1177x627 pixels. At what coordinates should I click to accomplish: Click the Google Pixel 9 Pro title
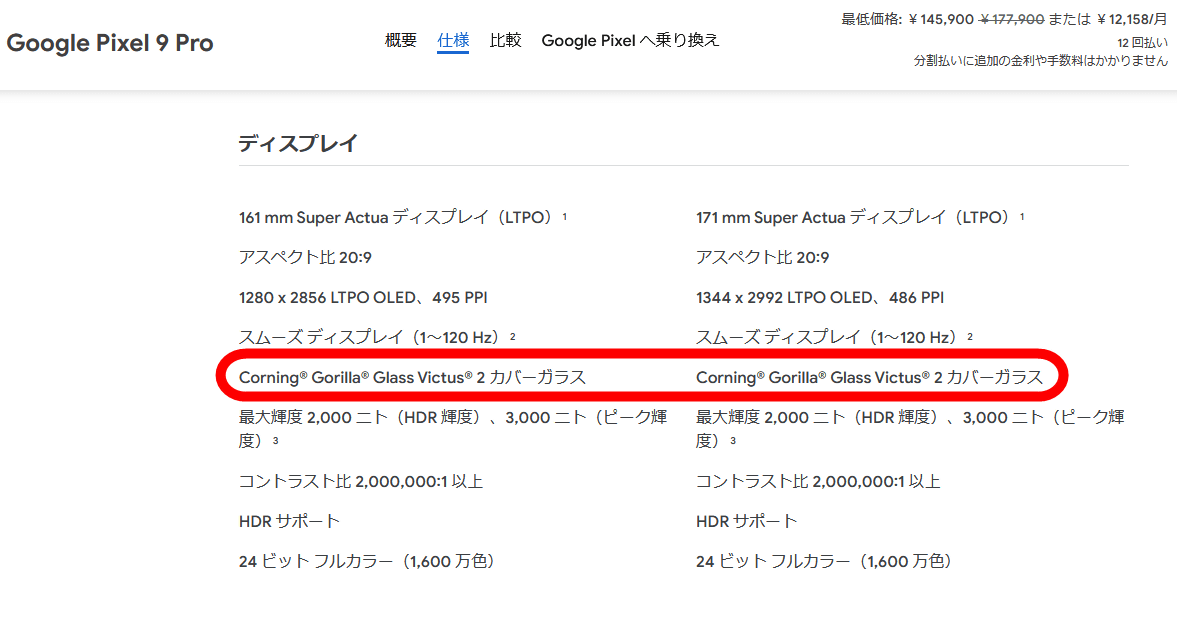pyautogui.click(x=110, y=43)
